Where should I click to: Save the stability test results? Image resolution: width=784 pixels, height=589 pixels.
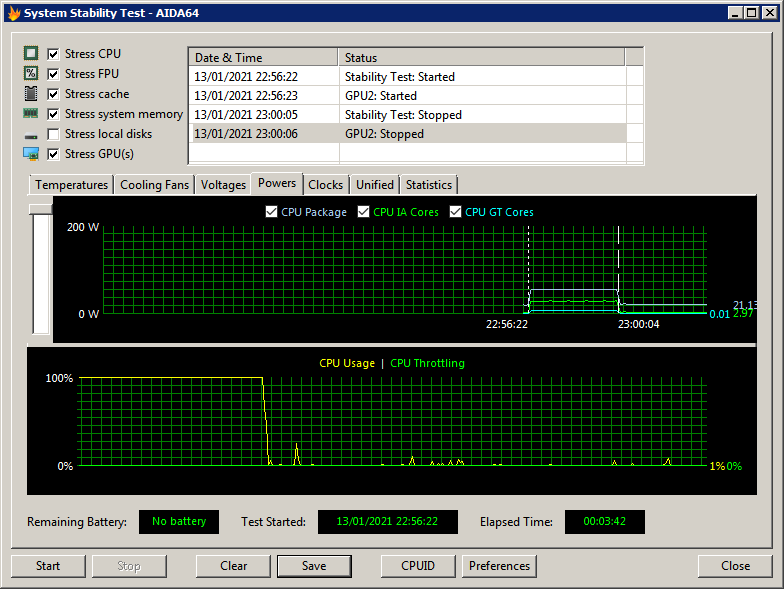[314, 566]
